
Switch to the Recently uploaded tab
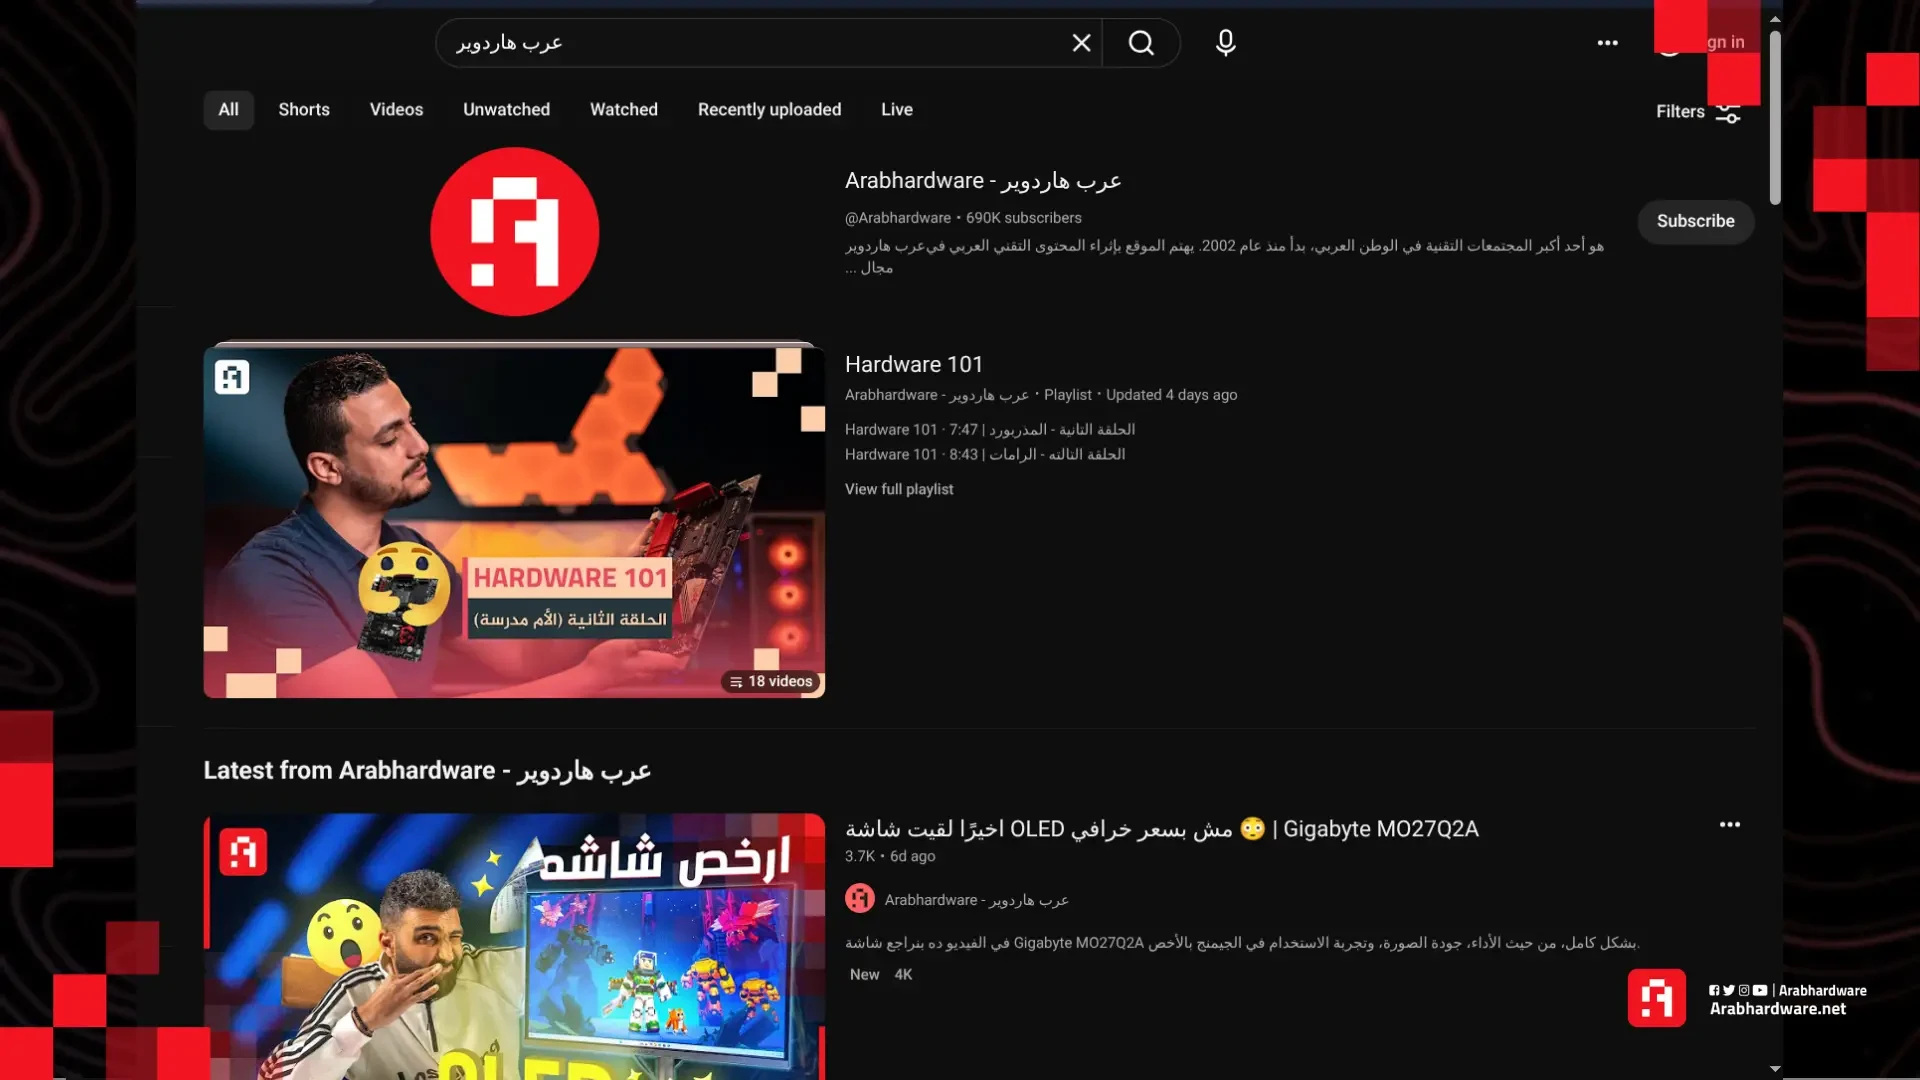tap(769, 110)
